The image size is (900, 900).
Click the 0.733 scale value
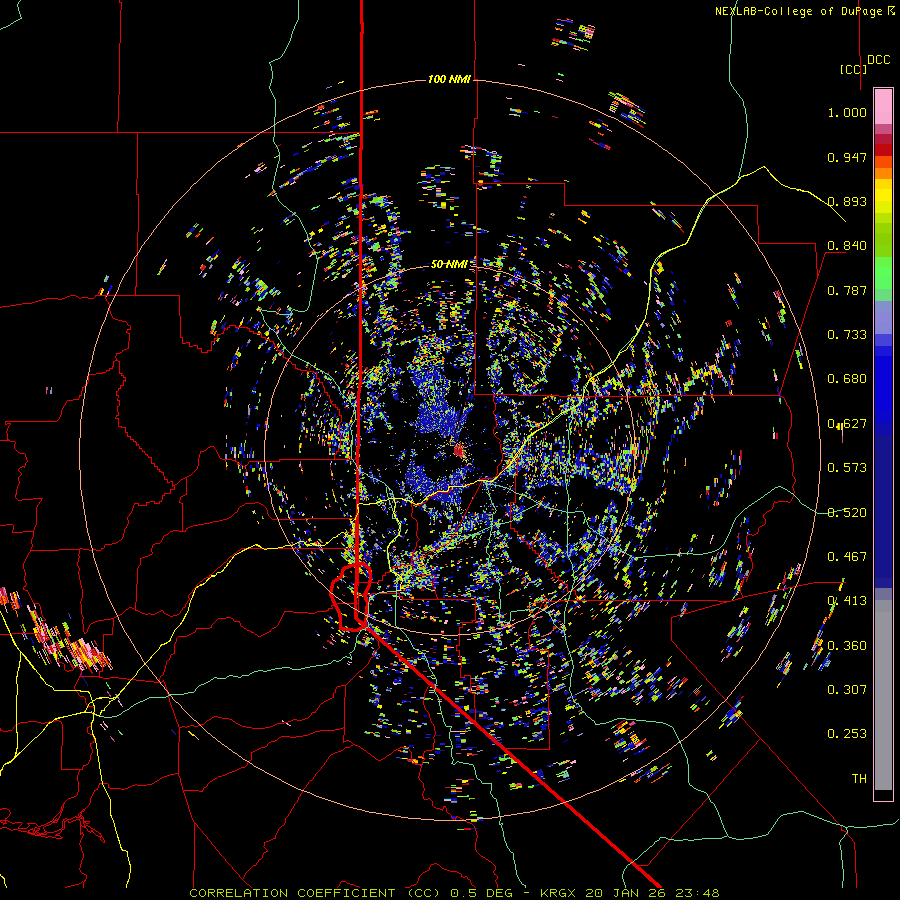[847, 335]
